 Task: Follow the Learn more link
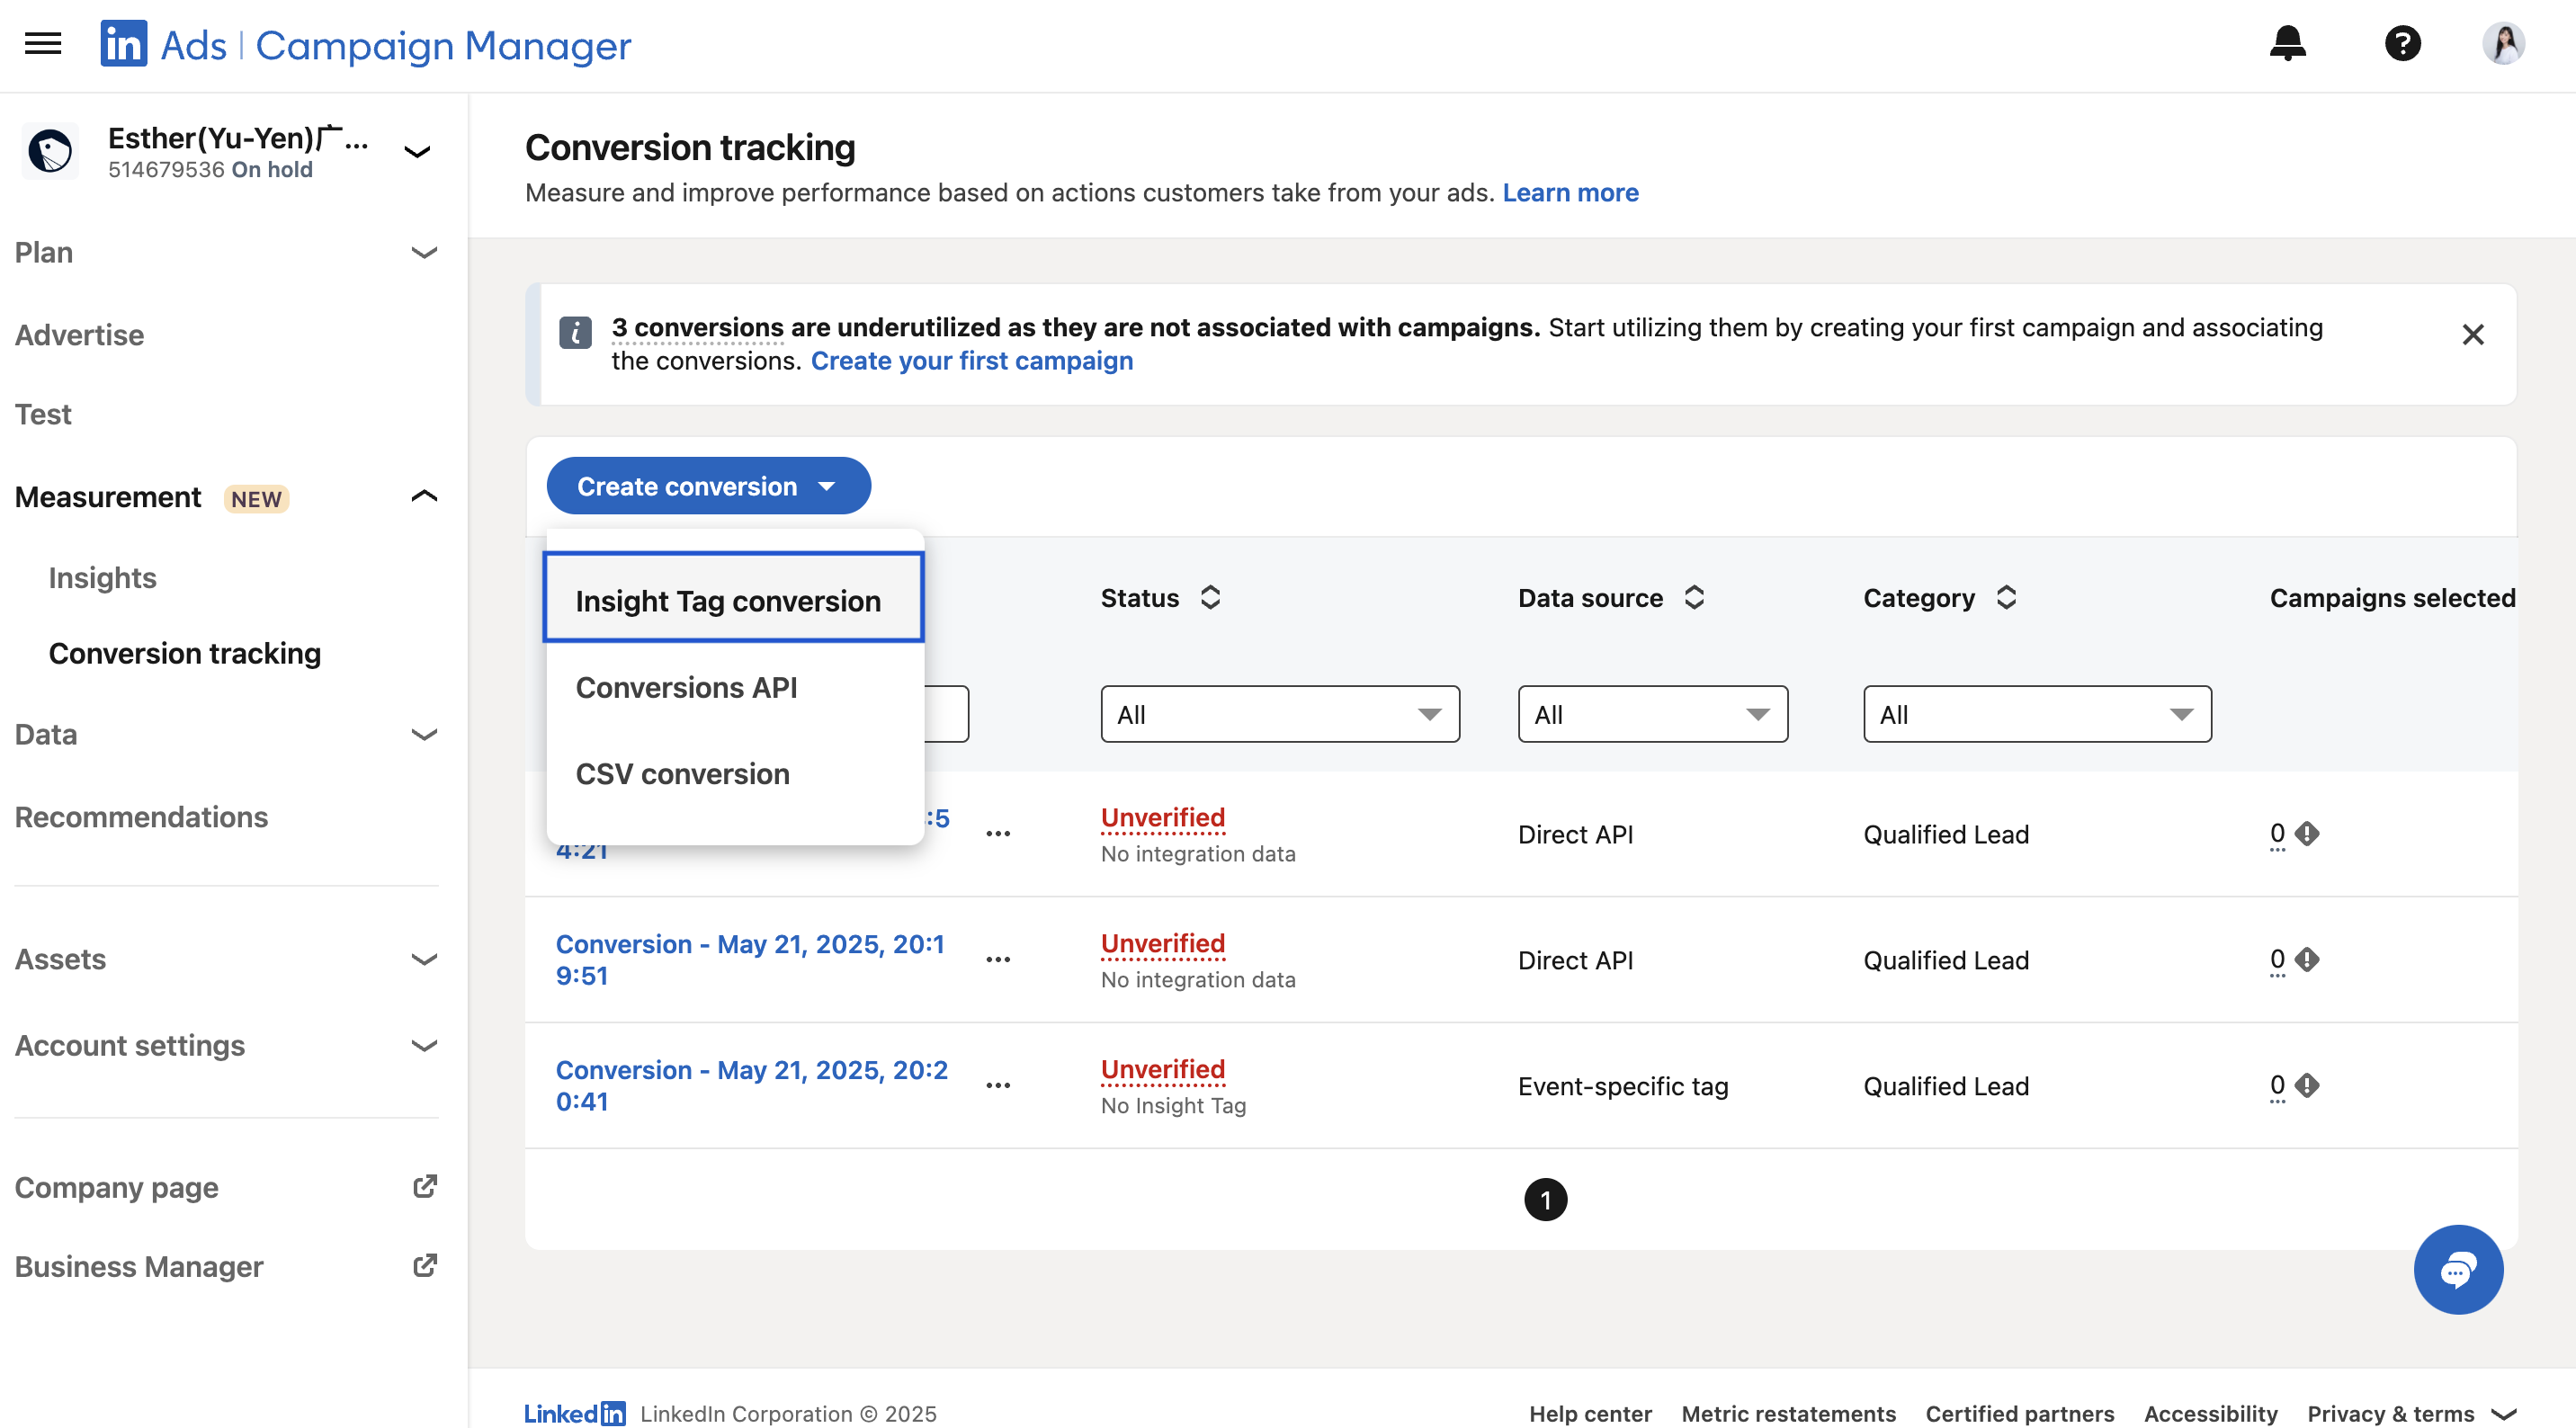coord(1570,192)
